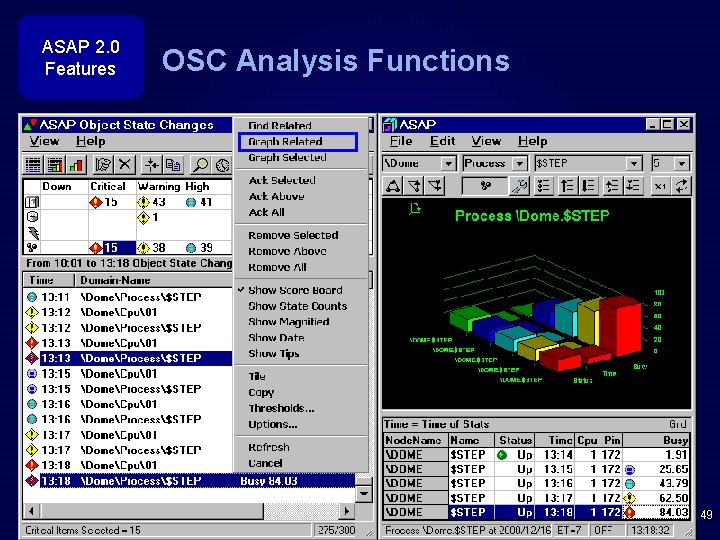
Task: Click the process entity box with dots
Action: point(485,186)
